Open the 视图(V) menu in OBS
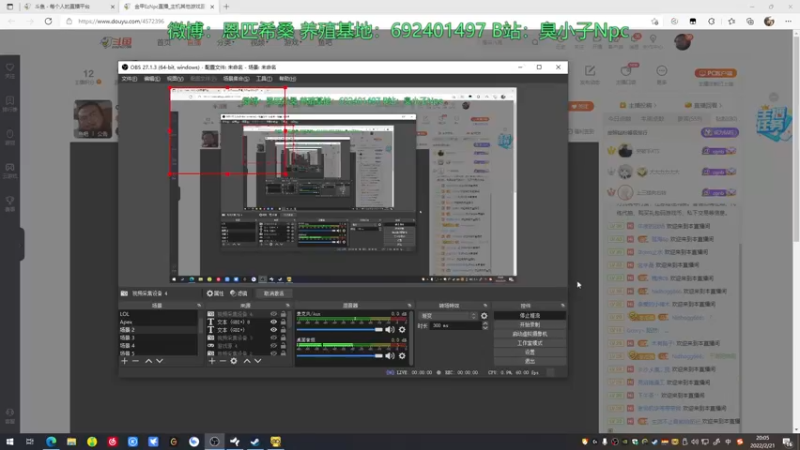 (x=175, y=79)
